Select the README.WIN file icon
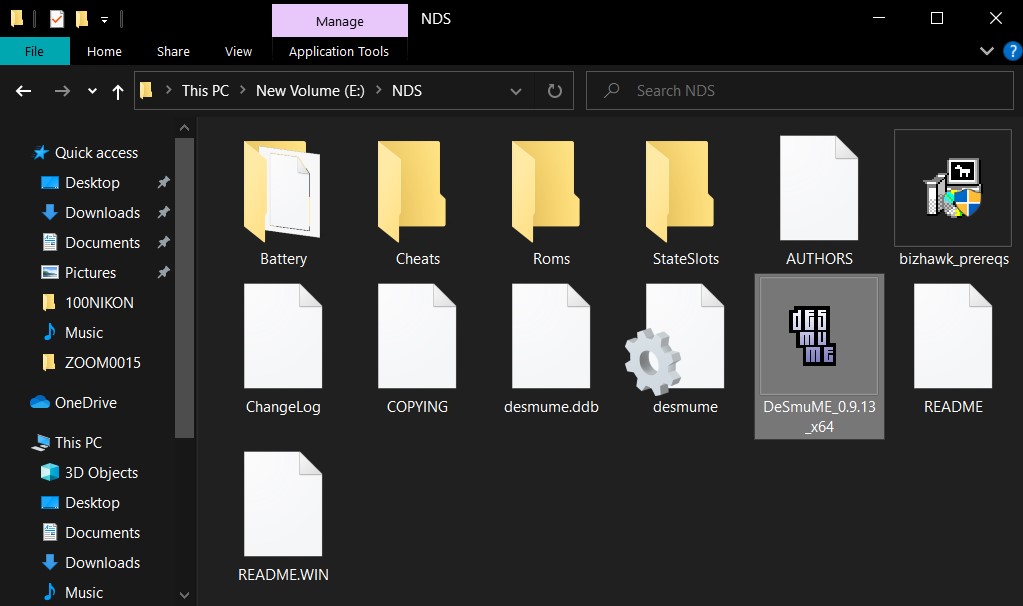The image size is (1023, 606). point(282,504)
